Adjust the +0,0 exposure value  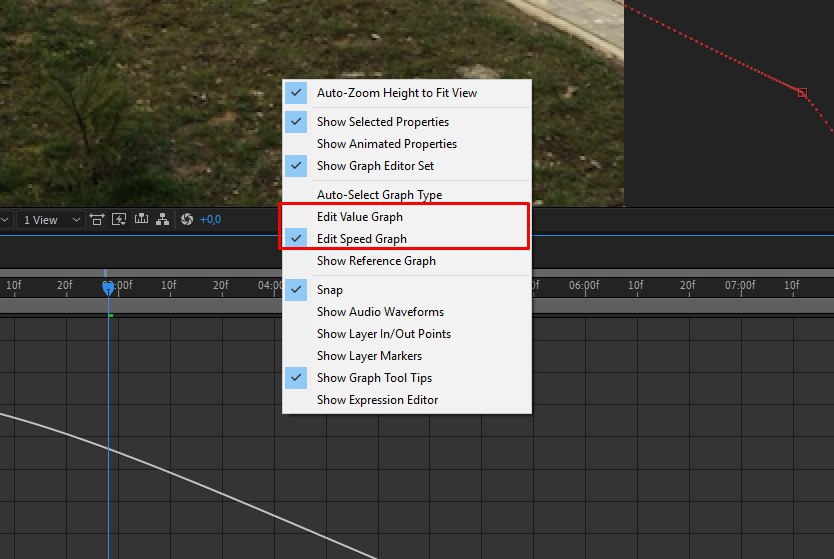pyautogui.click(x=210, y=220)
